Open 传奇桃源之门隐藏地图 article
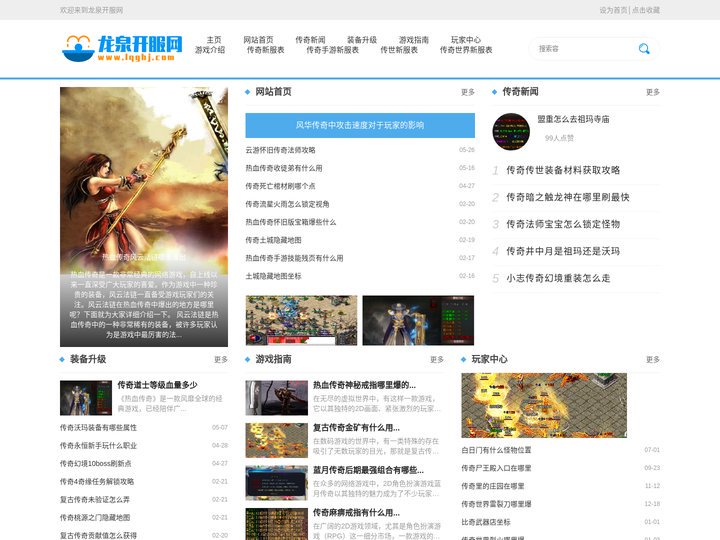720x540 pixels. (x=95, y=518)
